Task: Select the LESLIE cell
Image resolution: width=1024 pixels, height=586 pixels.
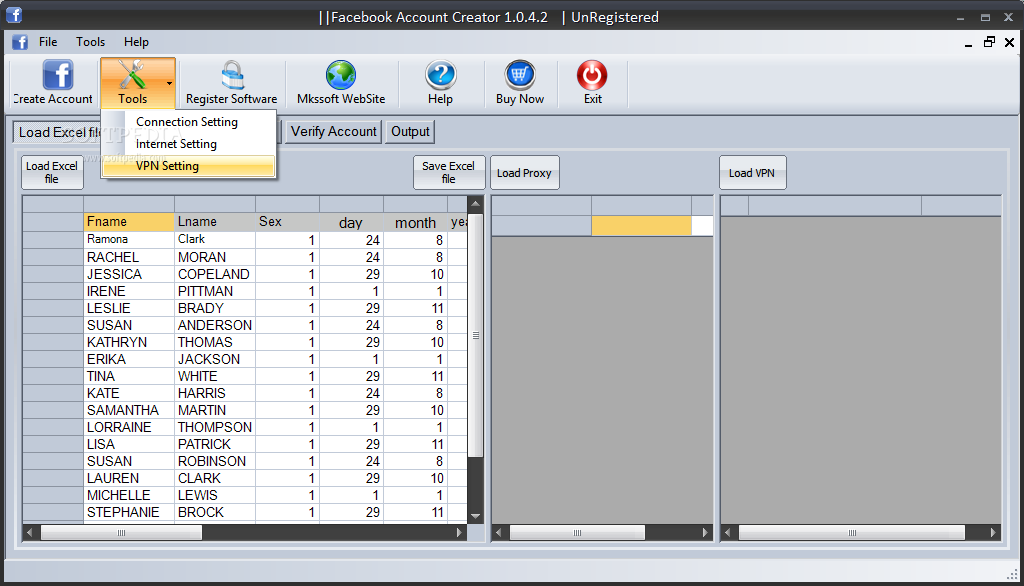Action: coord(129,308)
